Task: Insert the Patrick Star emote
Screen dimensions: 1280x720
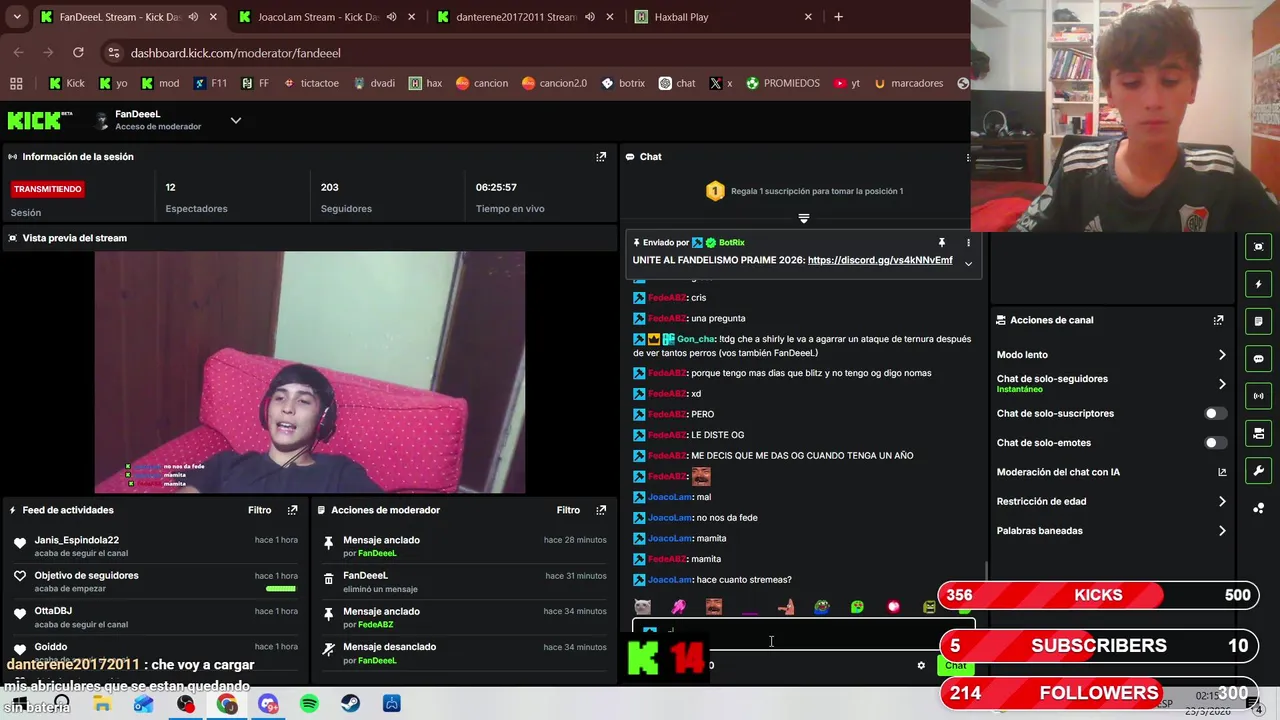Action: [x=785, y=607]
